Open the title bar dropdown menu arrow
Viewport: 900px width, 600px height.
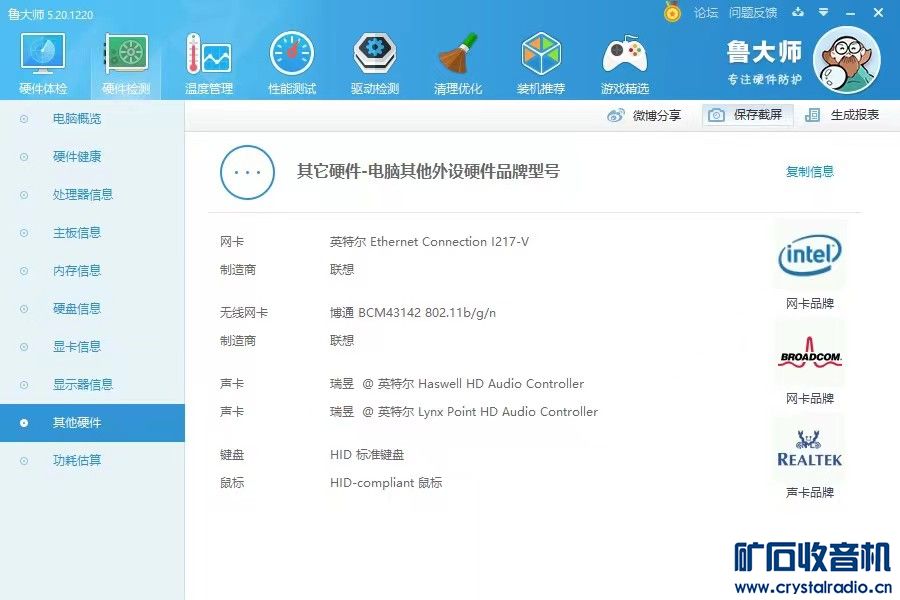[824, 12]
